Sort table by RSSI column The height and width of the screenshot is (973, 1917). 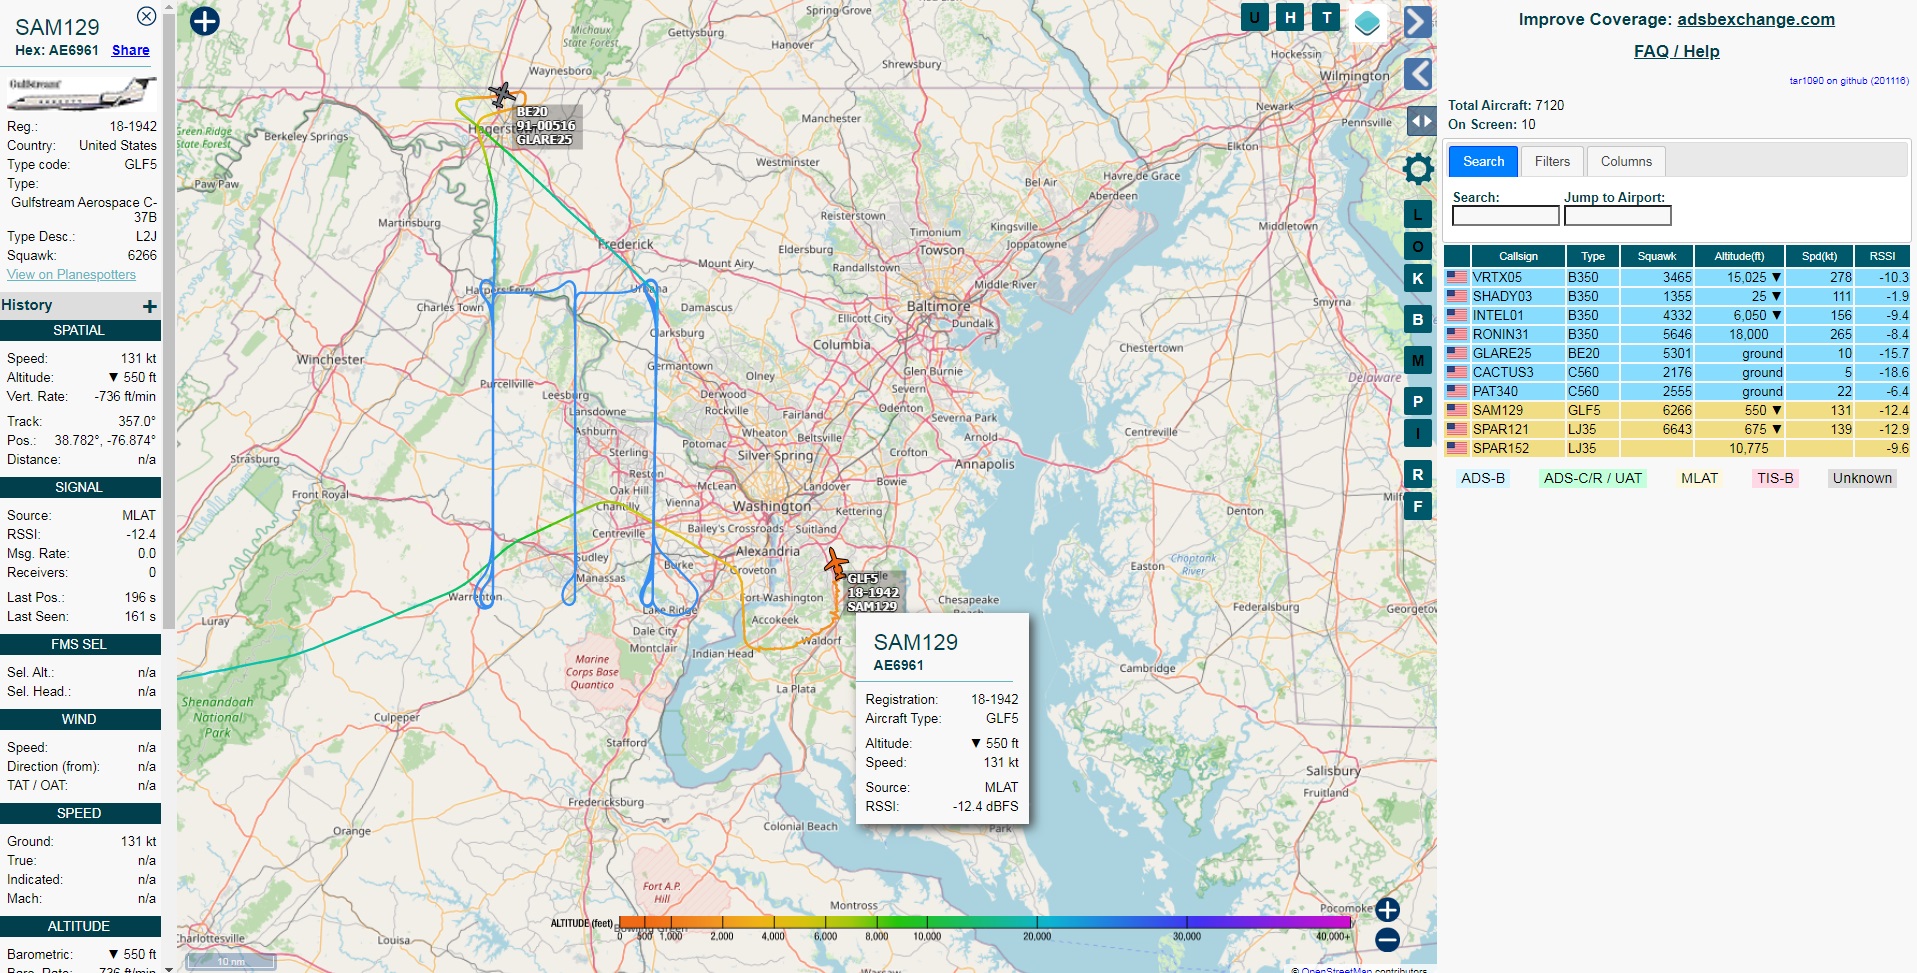click(1882, 256)
